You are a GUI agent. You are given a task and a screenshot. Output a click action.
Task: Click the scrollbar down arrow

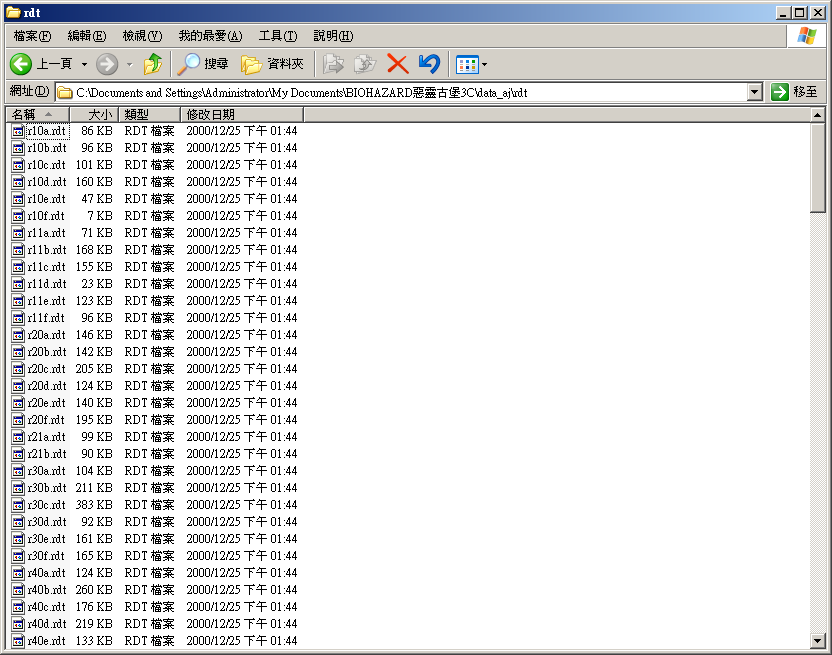click(x=818, y=641)
